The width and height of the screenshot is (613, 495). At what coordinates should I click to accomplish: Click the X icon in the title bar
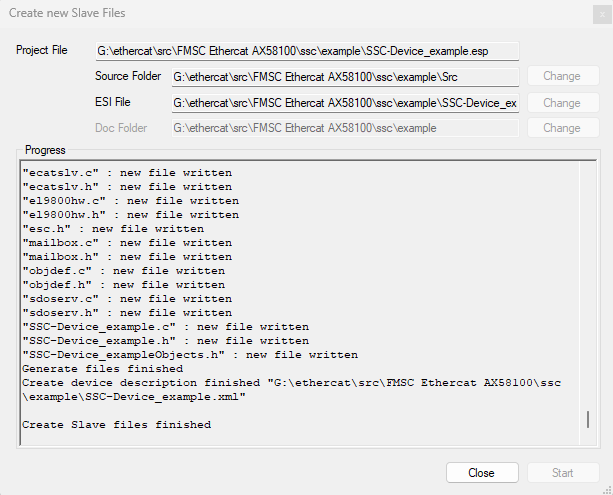tap(602, 15)
